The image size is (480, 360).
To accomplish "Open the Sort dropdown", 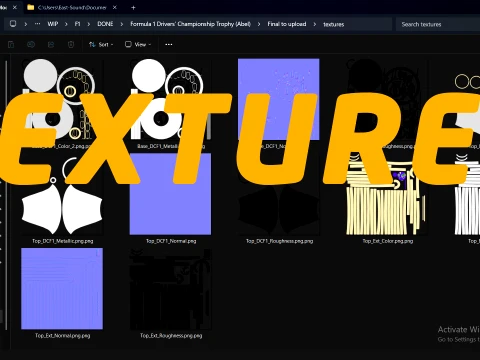I will [101, 44].
